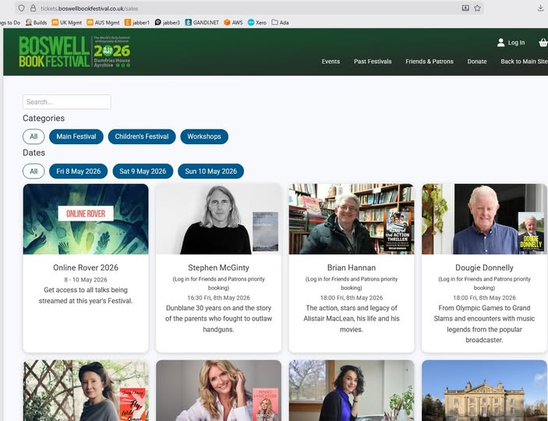The height and width of the screenshot is (421, 548).
Task: Open the blonde woman event photo
Action: [x=218, y=391]
